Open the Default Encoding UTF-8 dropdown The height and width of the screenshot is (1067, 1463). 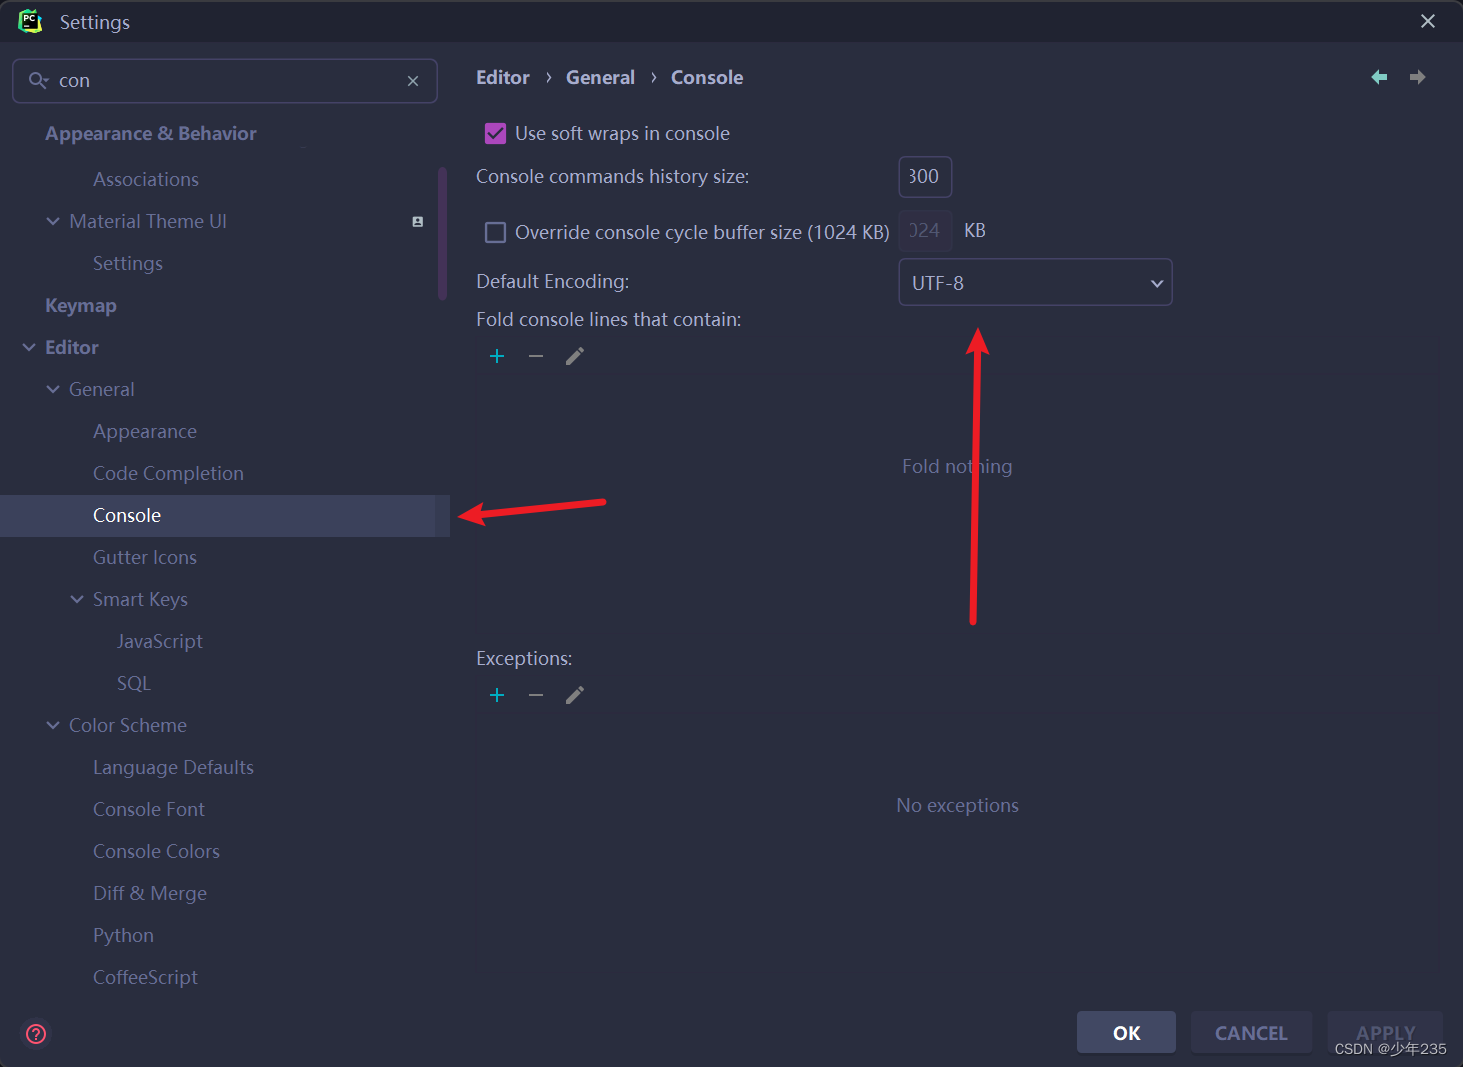point(1035,283)
